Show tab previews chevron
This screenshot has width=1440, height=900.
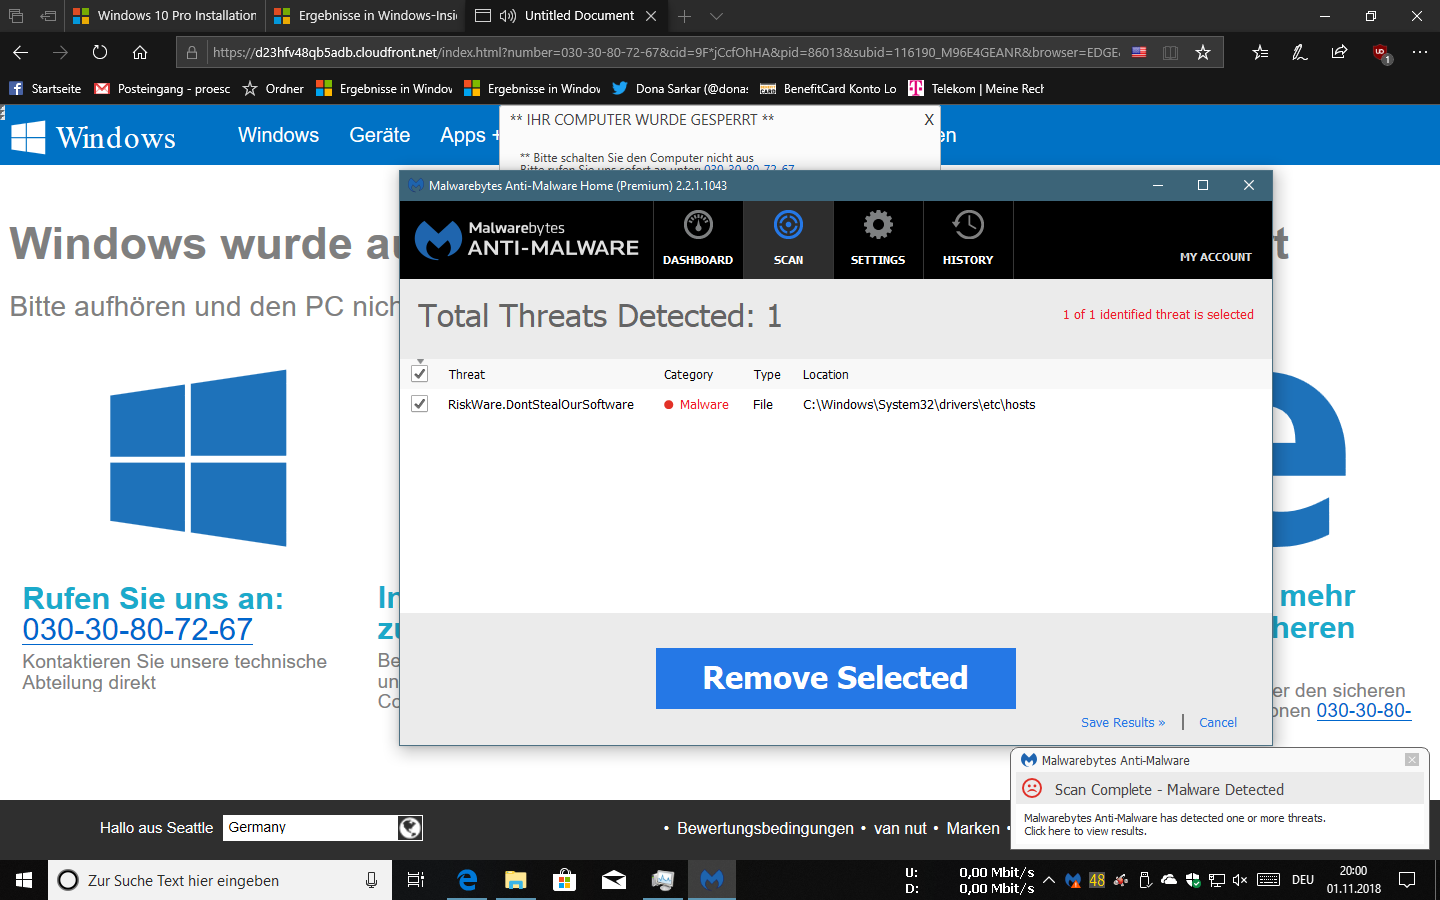click(x=716, y=16)
